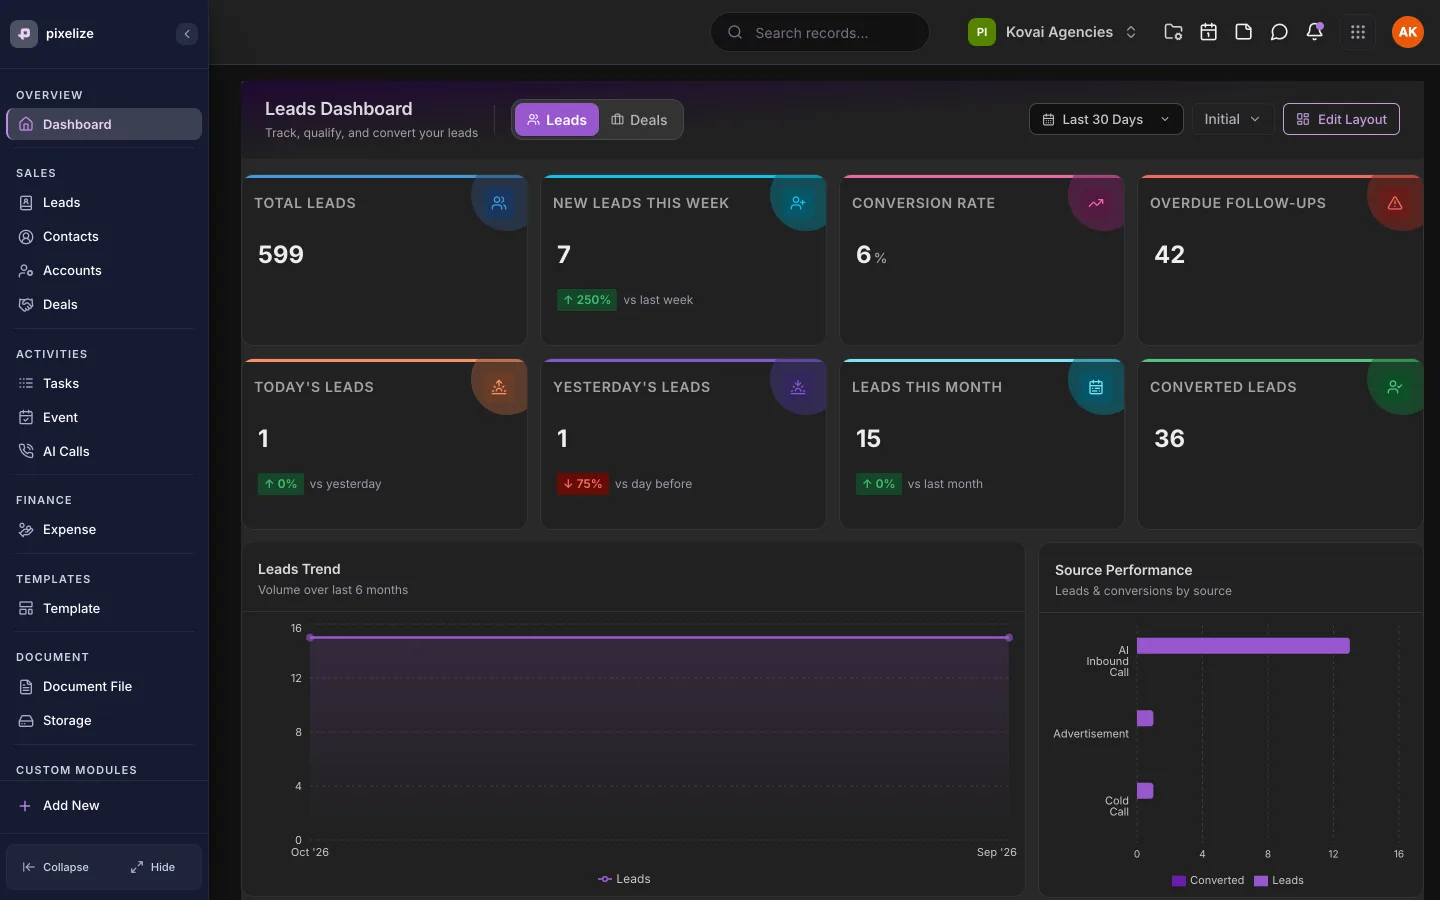Click the New Leads This Week icon
The width and height of the screenshot is (1440, 900).
tap(798, 203)
